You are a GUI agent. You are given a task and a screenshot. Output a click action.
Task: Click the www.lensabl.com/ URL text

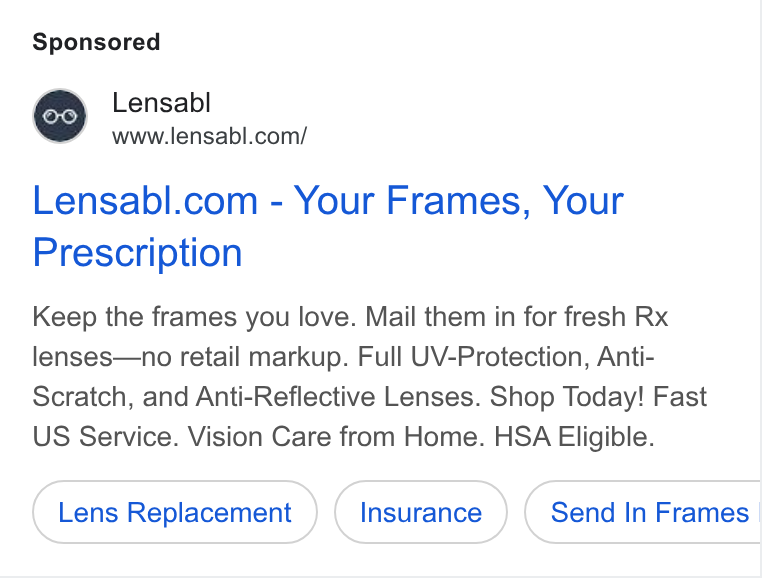point(209,136)
